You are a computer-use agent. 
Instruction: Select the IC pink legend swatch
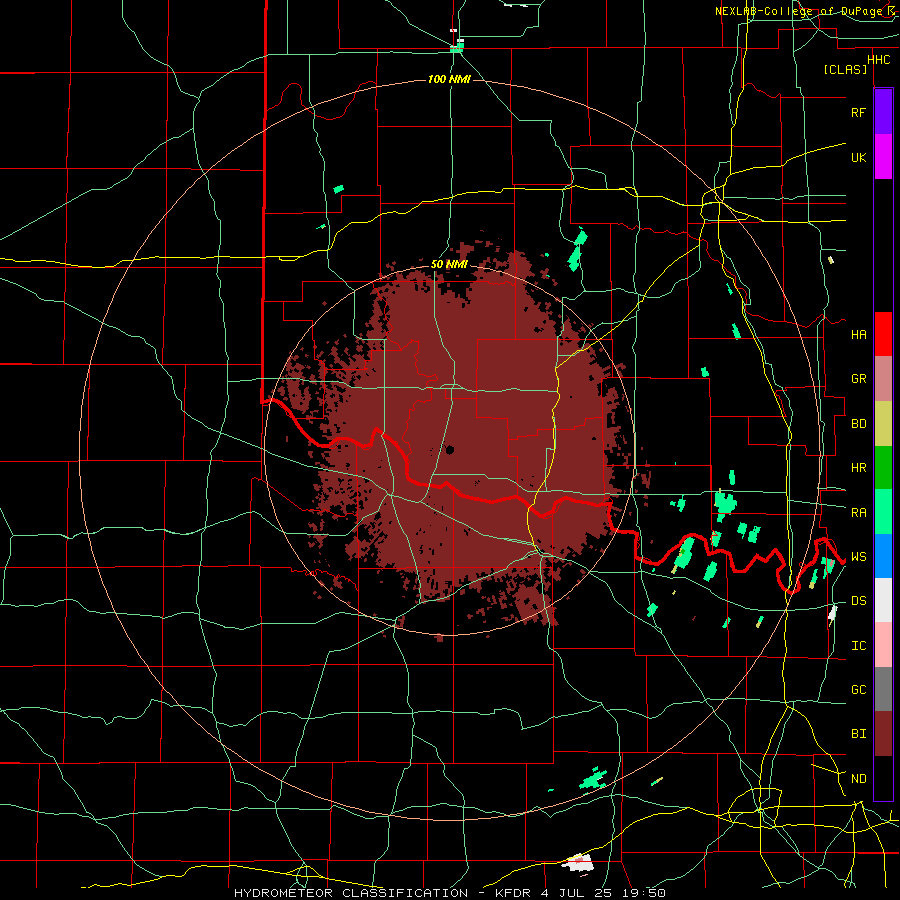tap(883, 645)
